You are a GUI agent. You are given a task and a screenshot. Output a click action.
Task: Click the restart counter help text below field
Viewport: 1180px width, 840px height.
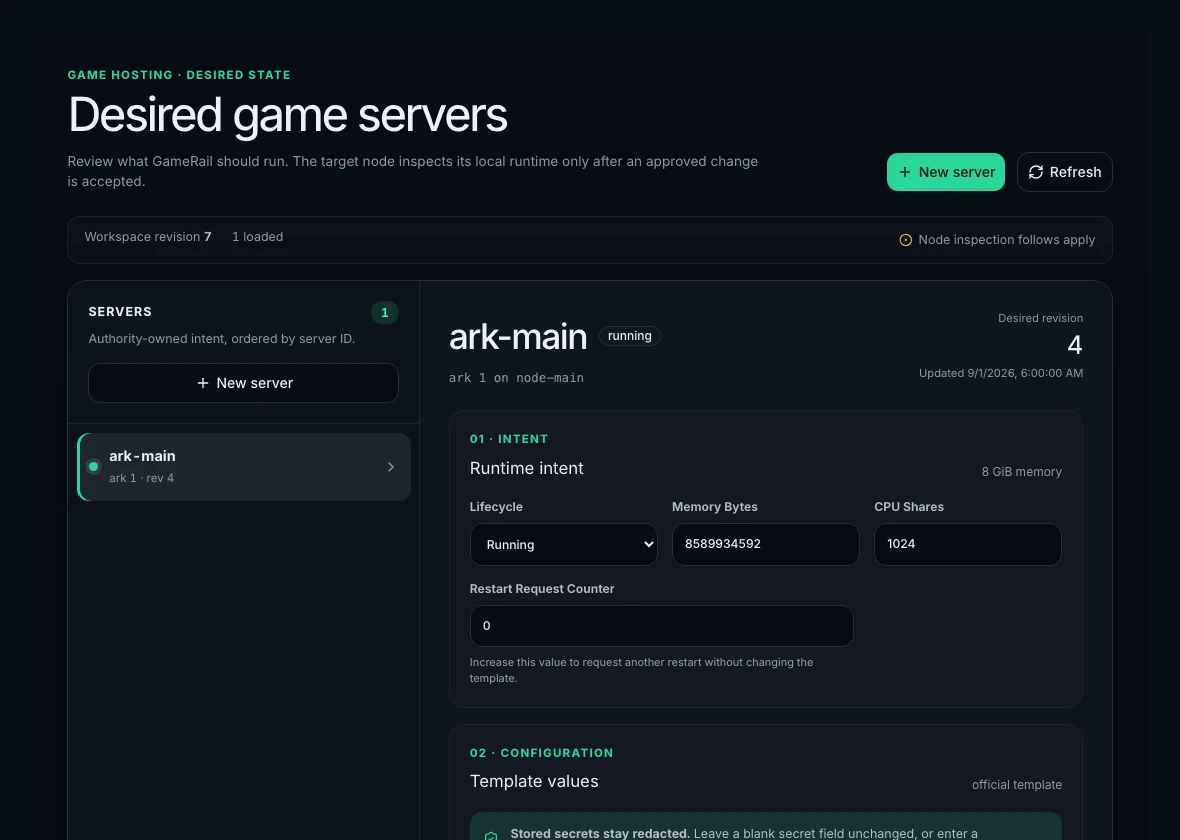(x=641, y=670)
